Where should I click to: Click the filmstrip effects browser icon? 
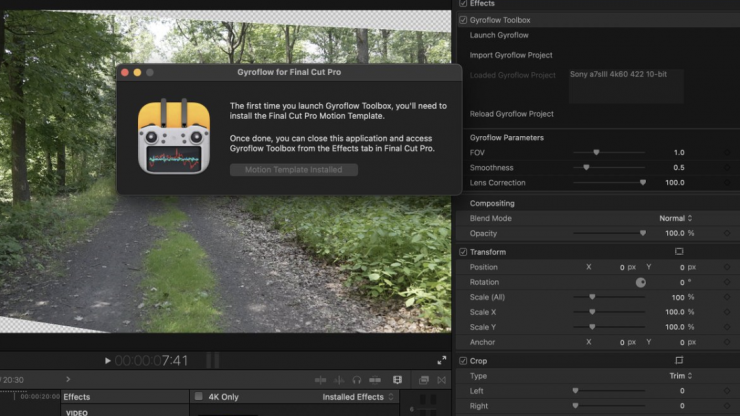pyautogui.click(x=397, y=380)
